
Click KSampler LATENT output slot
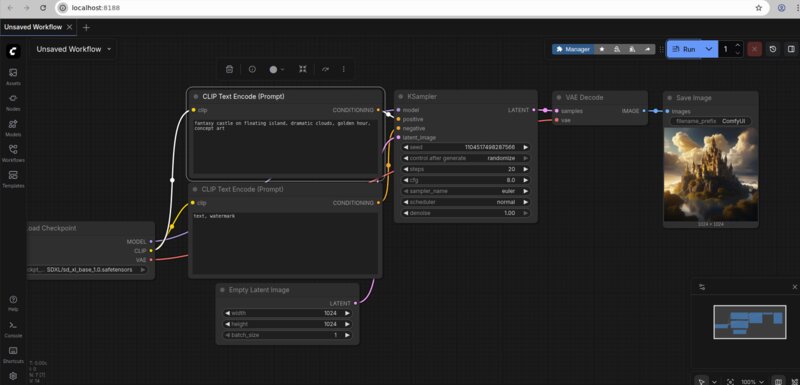point(534,110)
